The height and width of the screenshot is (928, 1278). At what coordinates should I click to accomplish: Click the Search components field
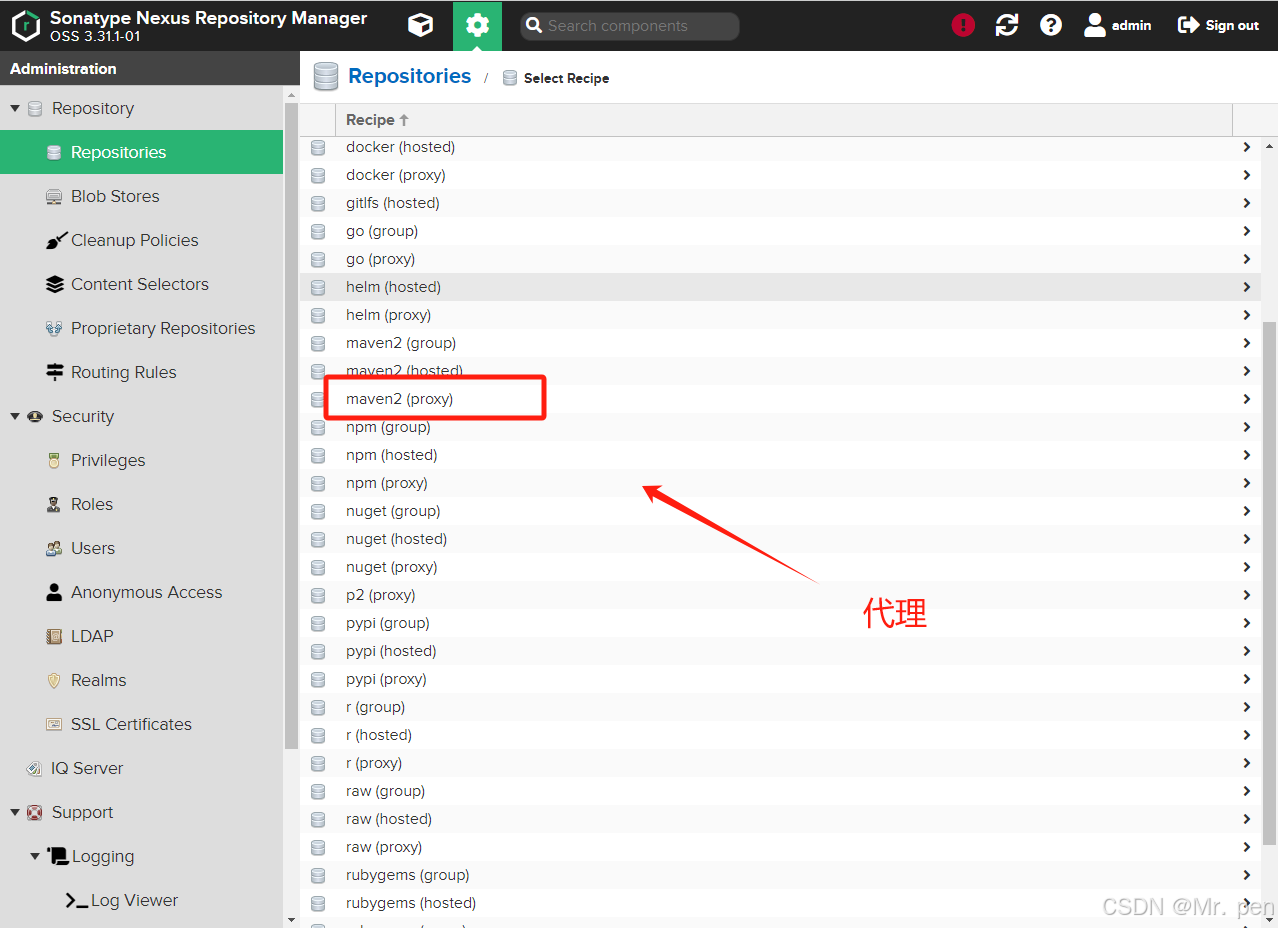click(630, 26)
